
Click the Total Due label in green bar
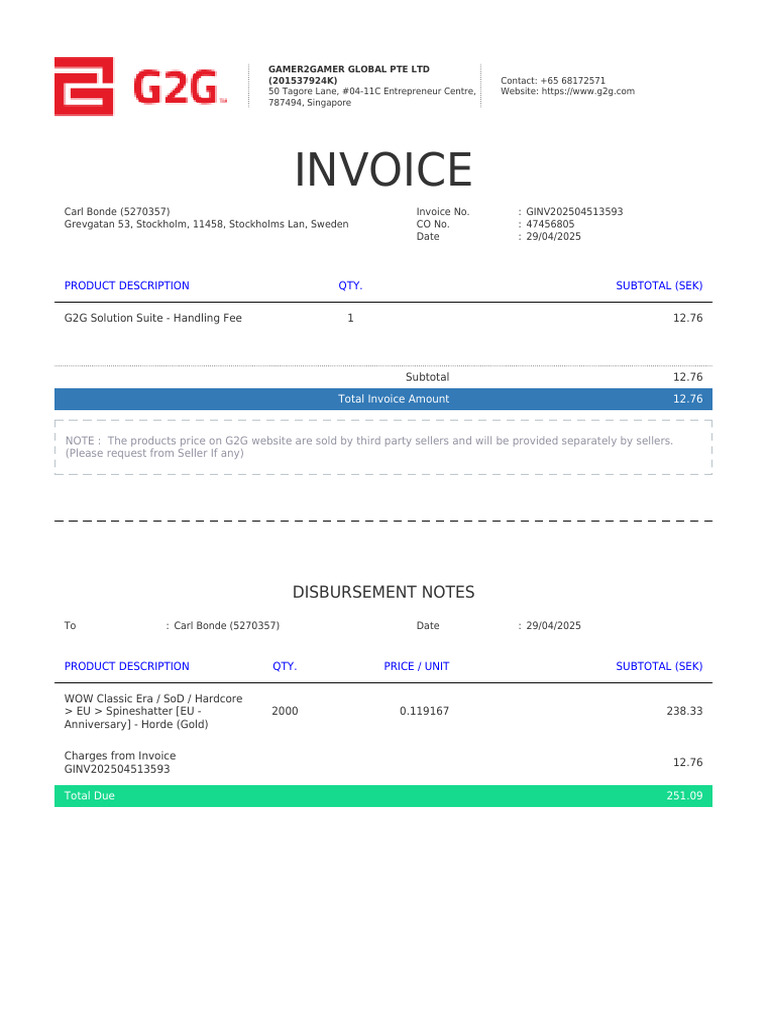tap(89, 796)
